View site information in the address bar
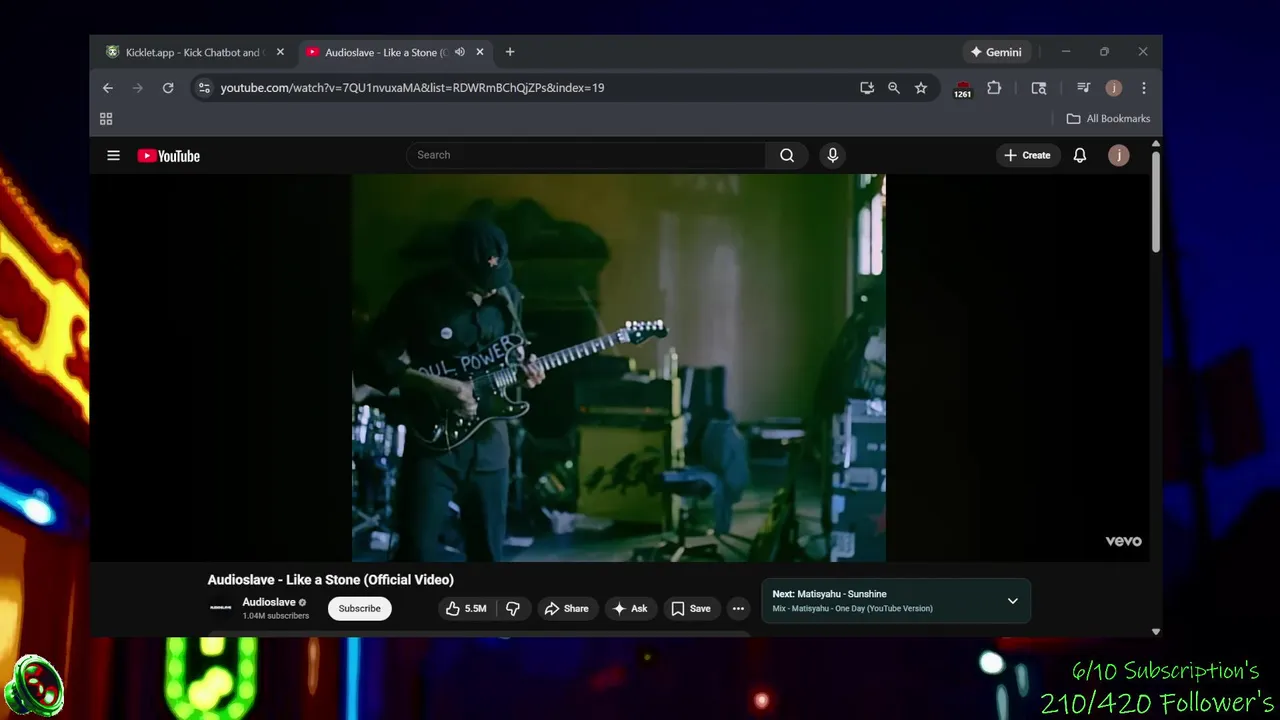 point(204,88)
